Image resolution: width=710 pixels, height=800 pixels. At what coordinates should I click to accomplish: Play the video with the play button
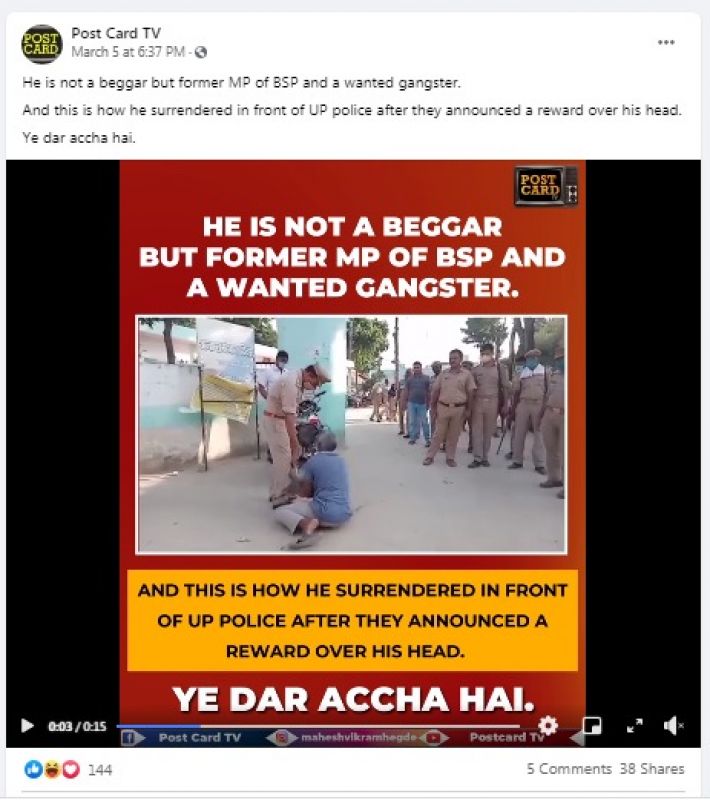click(27, 725)
